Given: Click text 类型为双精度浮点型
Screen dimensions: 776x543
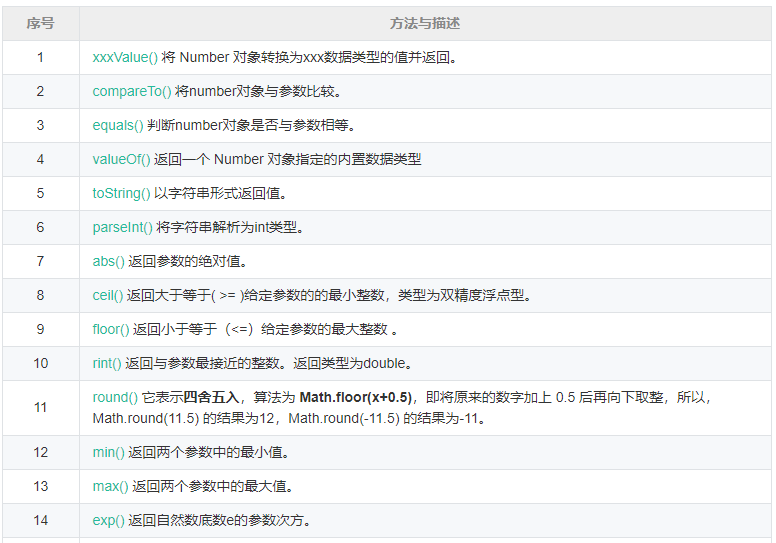Looking at the screenshot, I should [x=465, y=296].
